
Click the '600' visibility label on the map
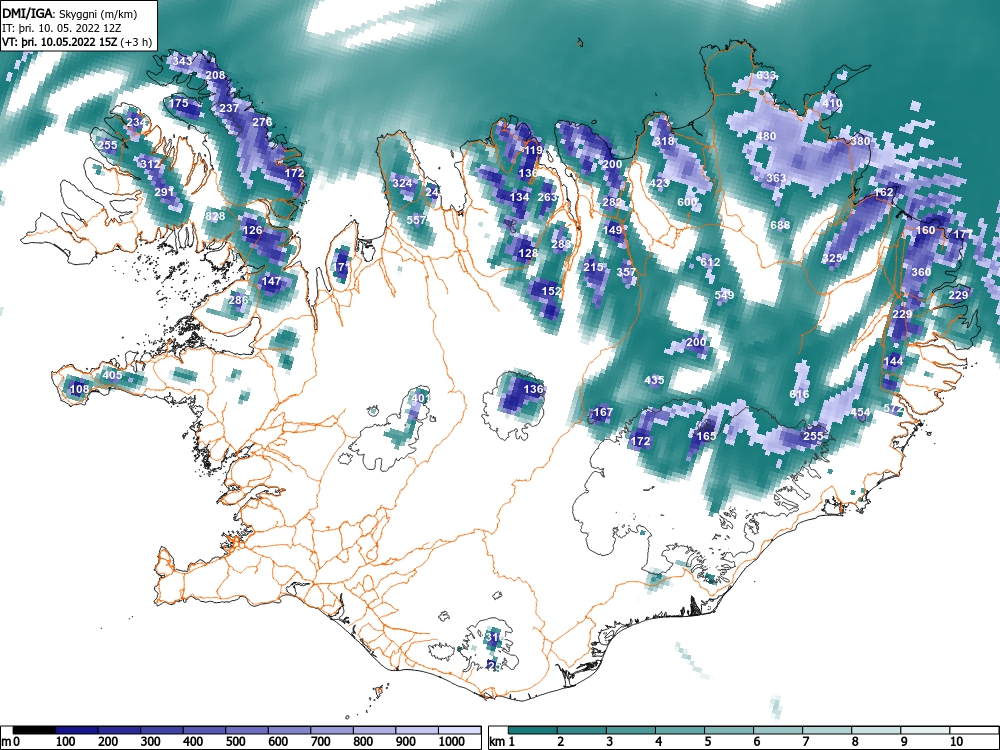pos(688,203)
